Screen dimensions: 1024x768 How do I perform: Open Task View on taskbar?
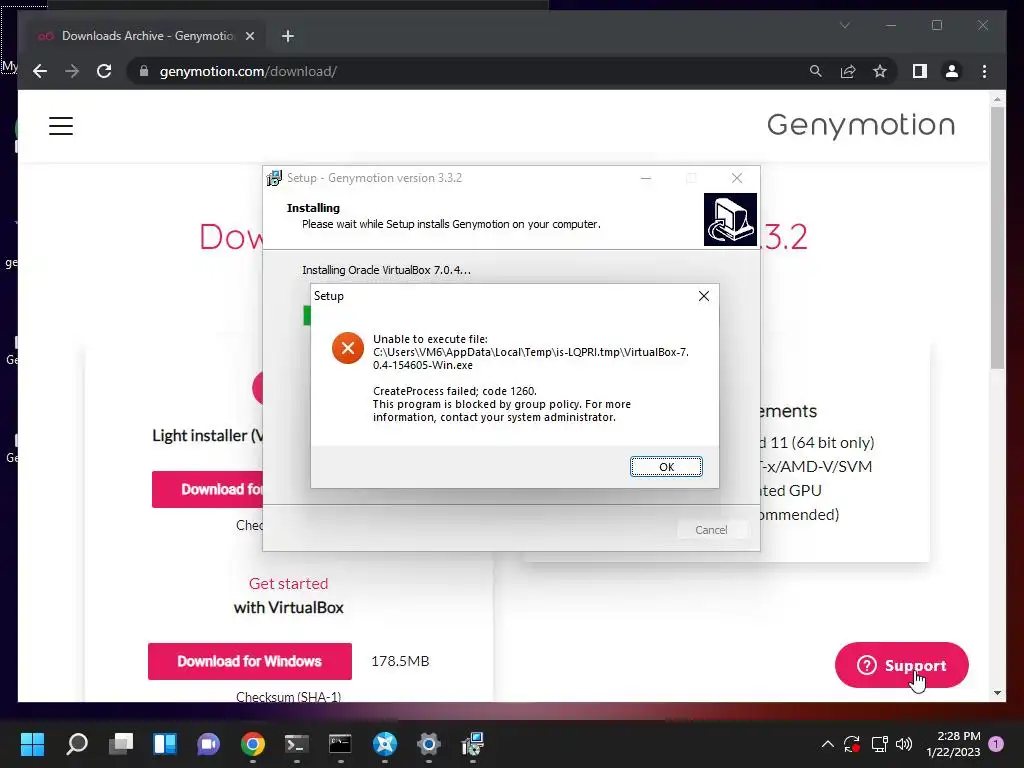coord(121,744)
